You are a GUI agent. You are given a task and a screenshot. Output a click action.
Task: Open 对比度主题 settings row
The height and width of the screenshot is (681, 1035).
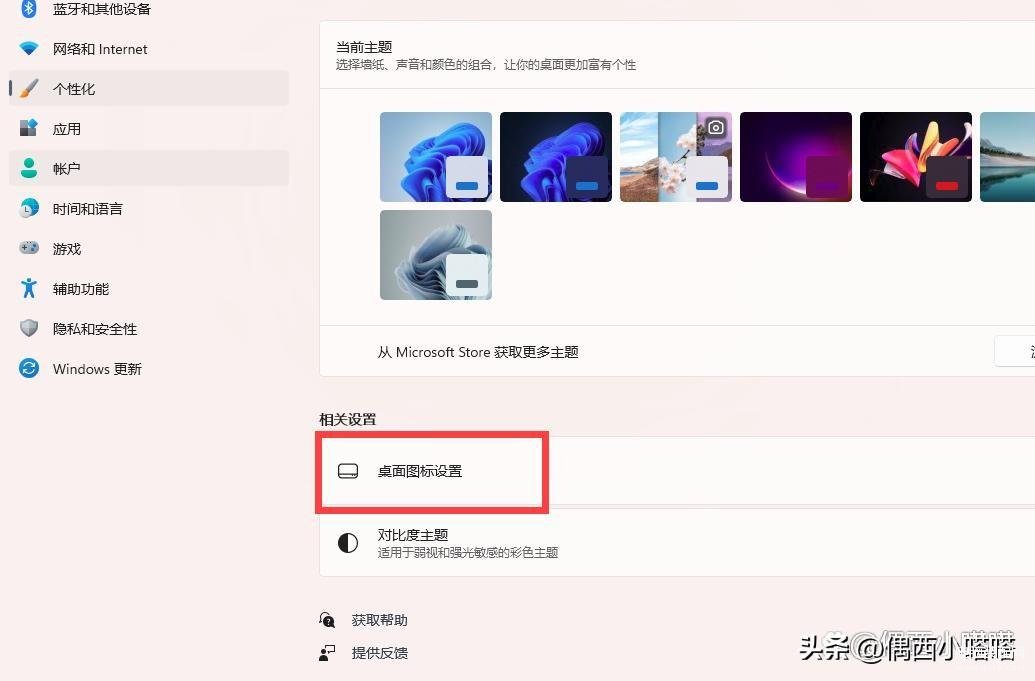(677, 542)
